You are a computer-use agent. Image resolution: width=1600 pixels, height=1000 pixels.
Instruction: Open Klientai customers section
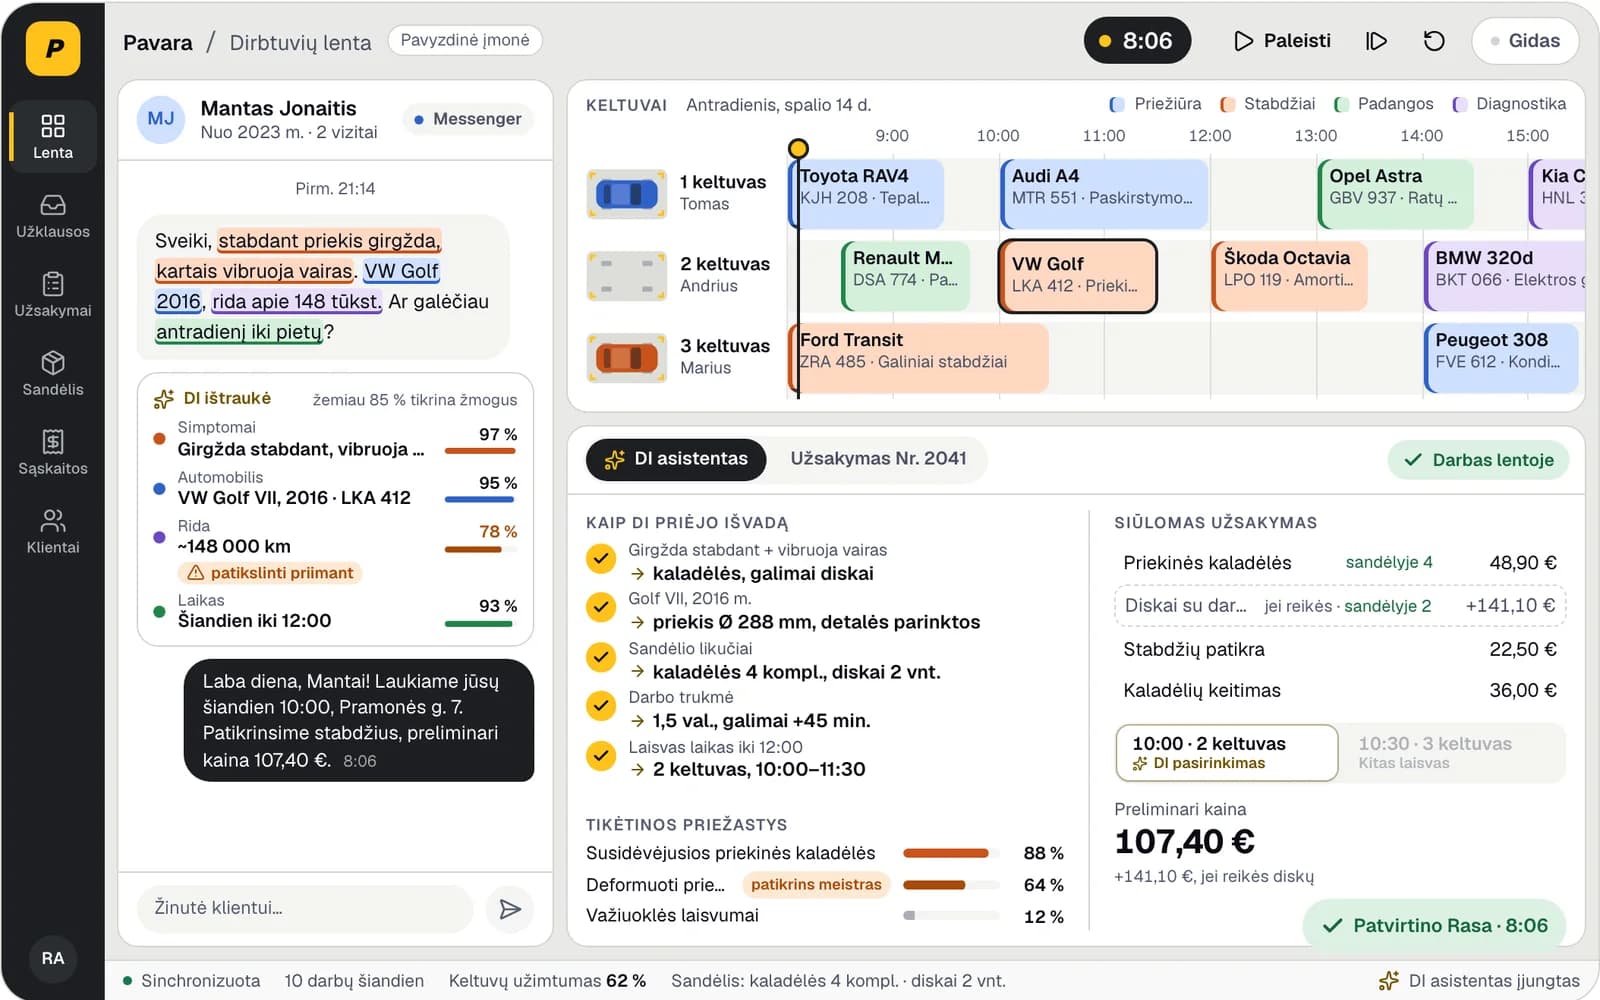pos(53,531)
